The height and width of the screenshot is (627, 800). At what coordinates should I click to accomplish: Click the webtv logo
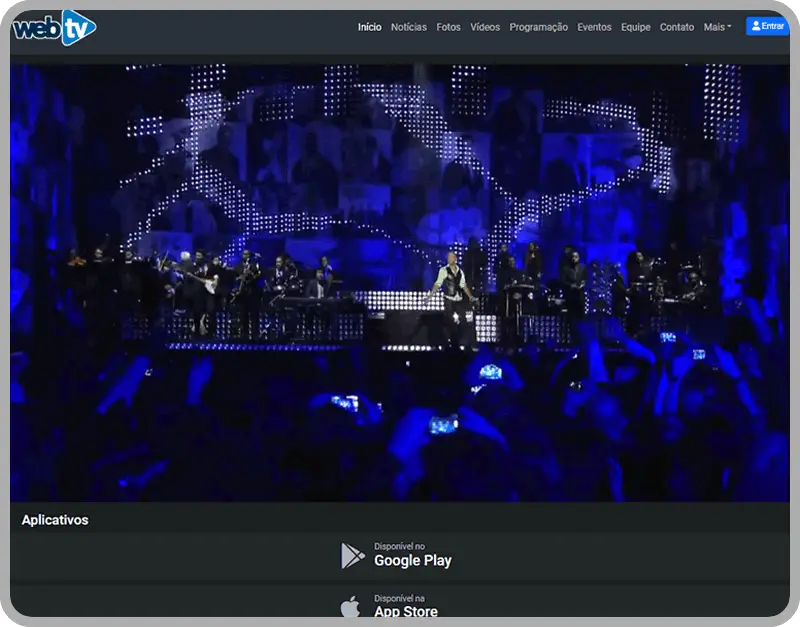[x=54, y=28]
